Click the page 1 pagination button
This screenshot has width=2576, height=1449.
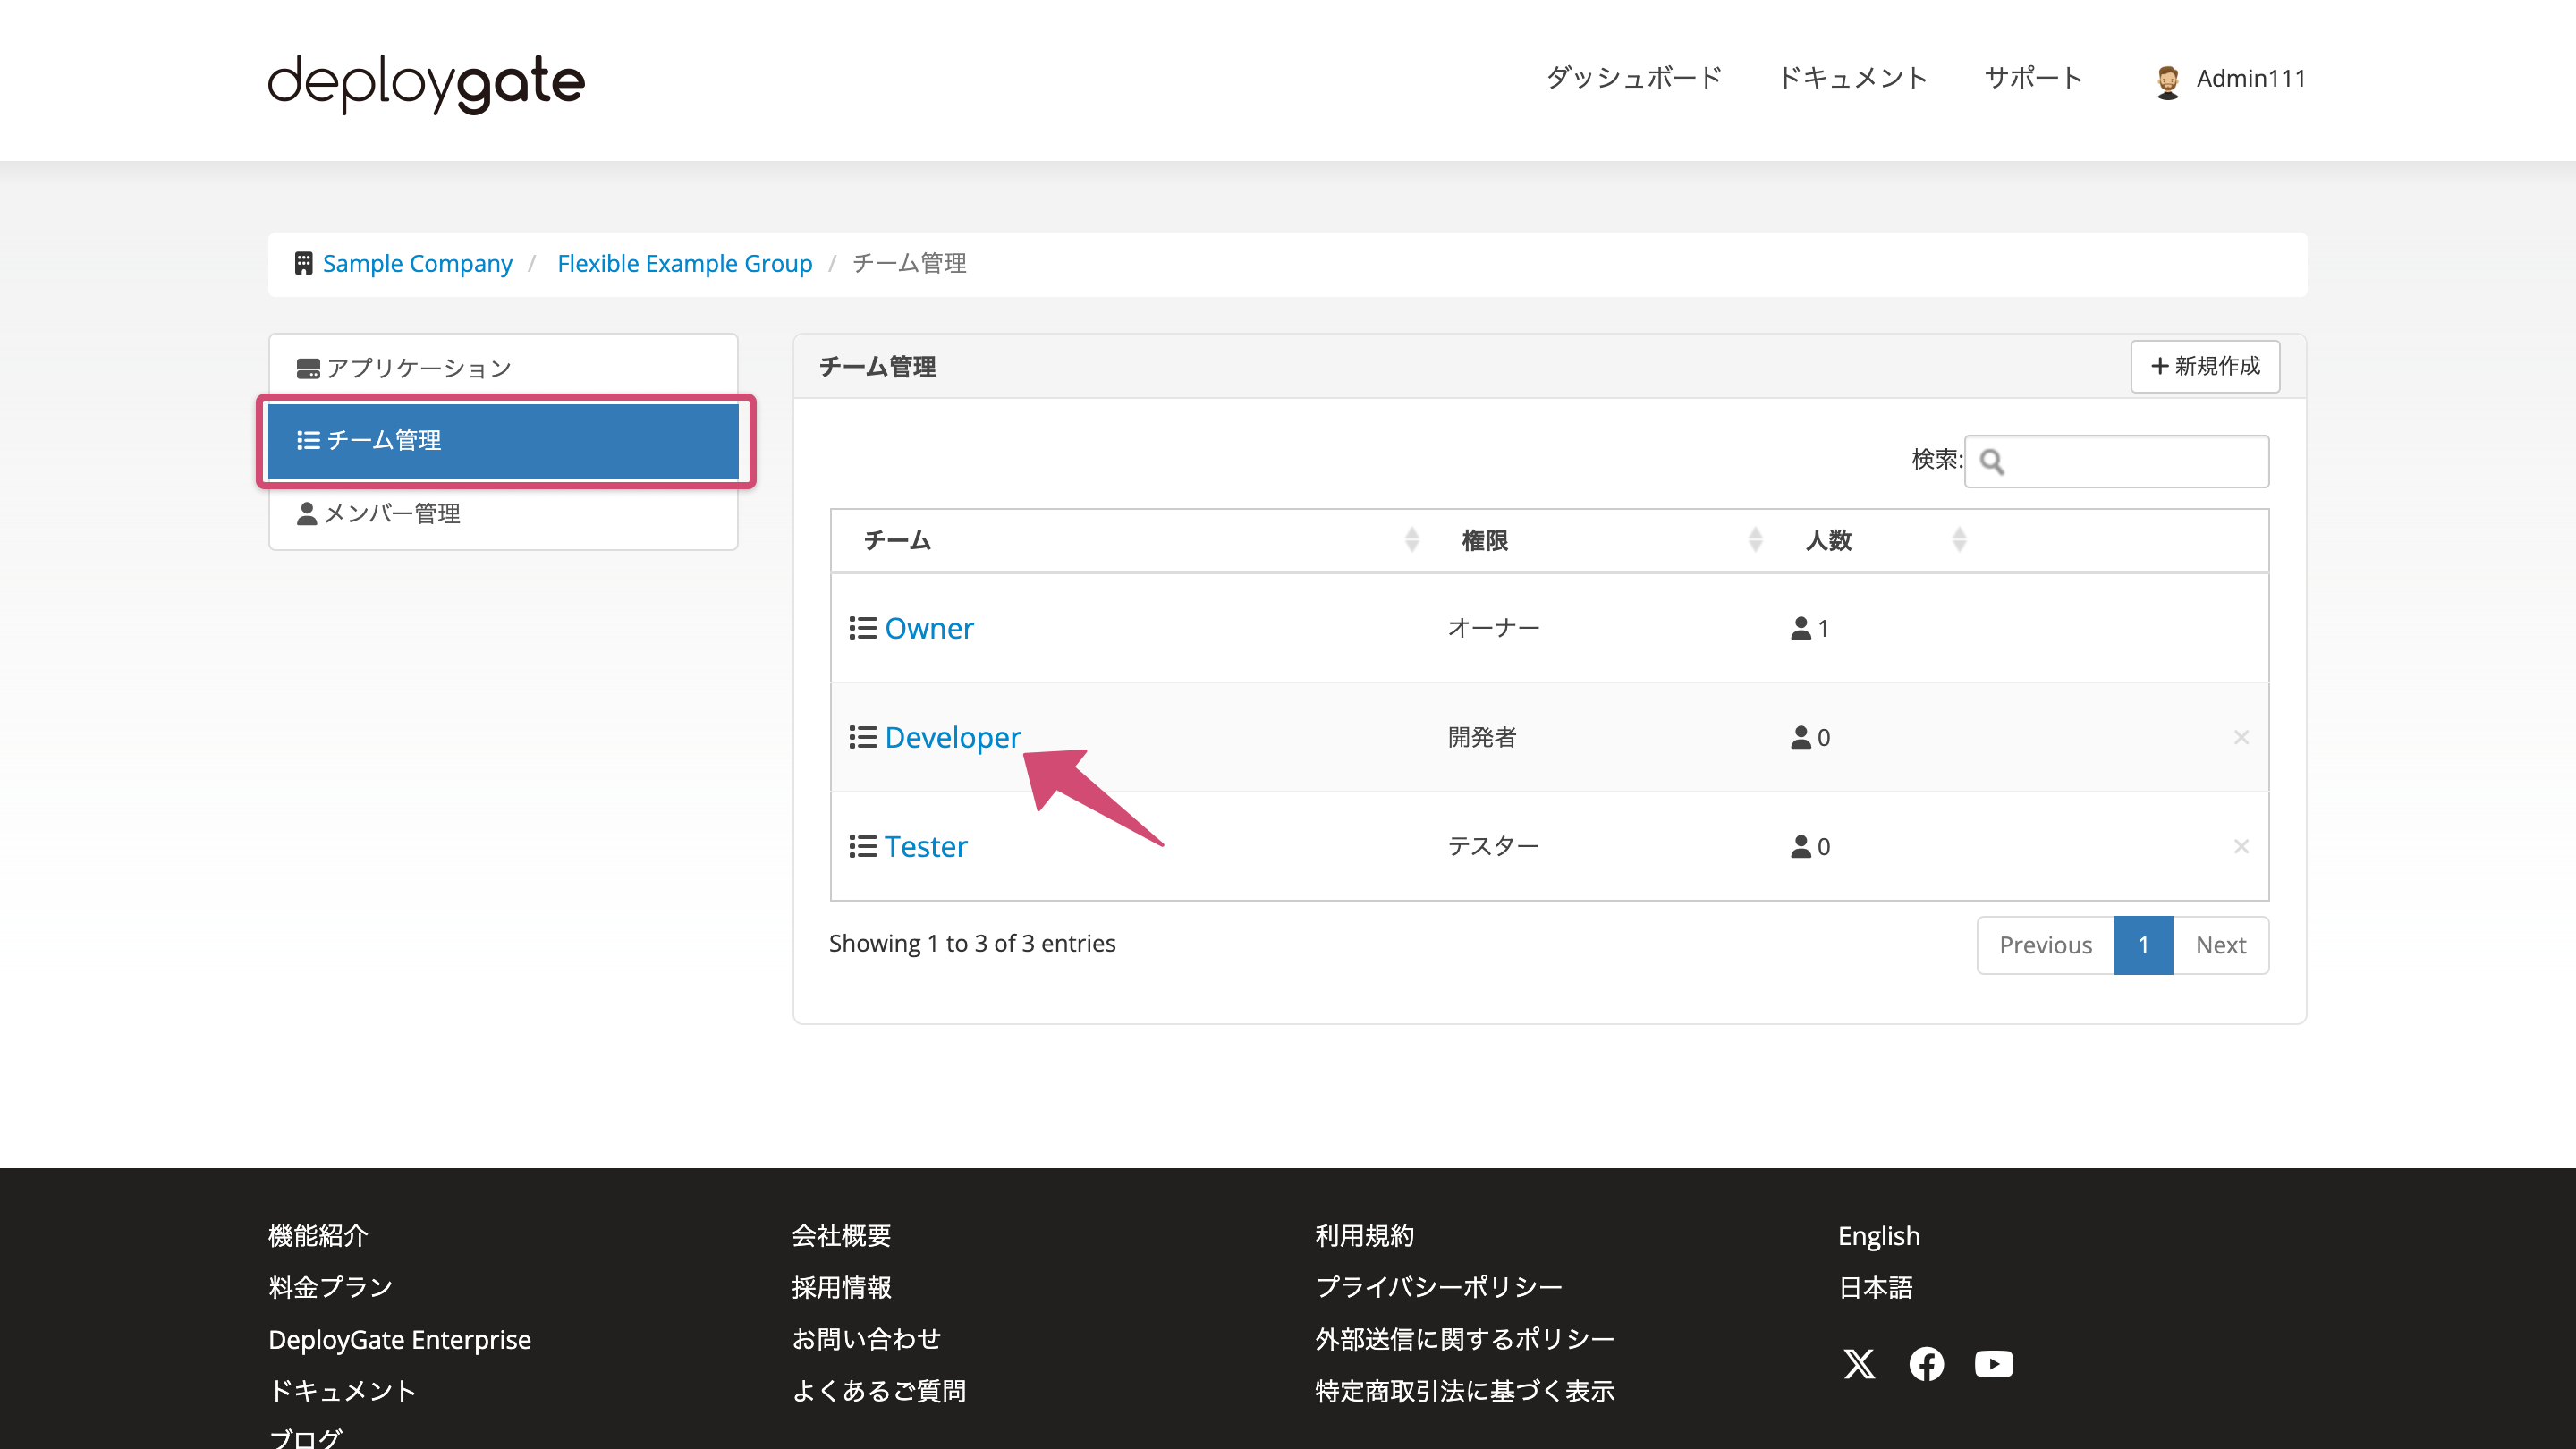coord(2142,943)
